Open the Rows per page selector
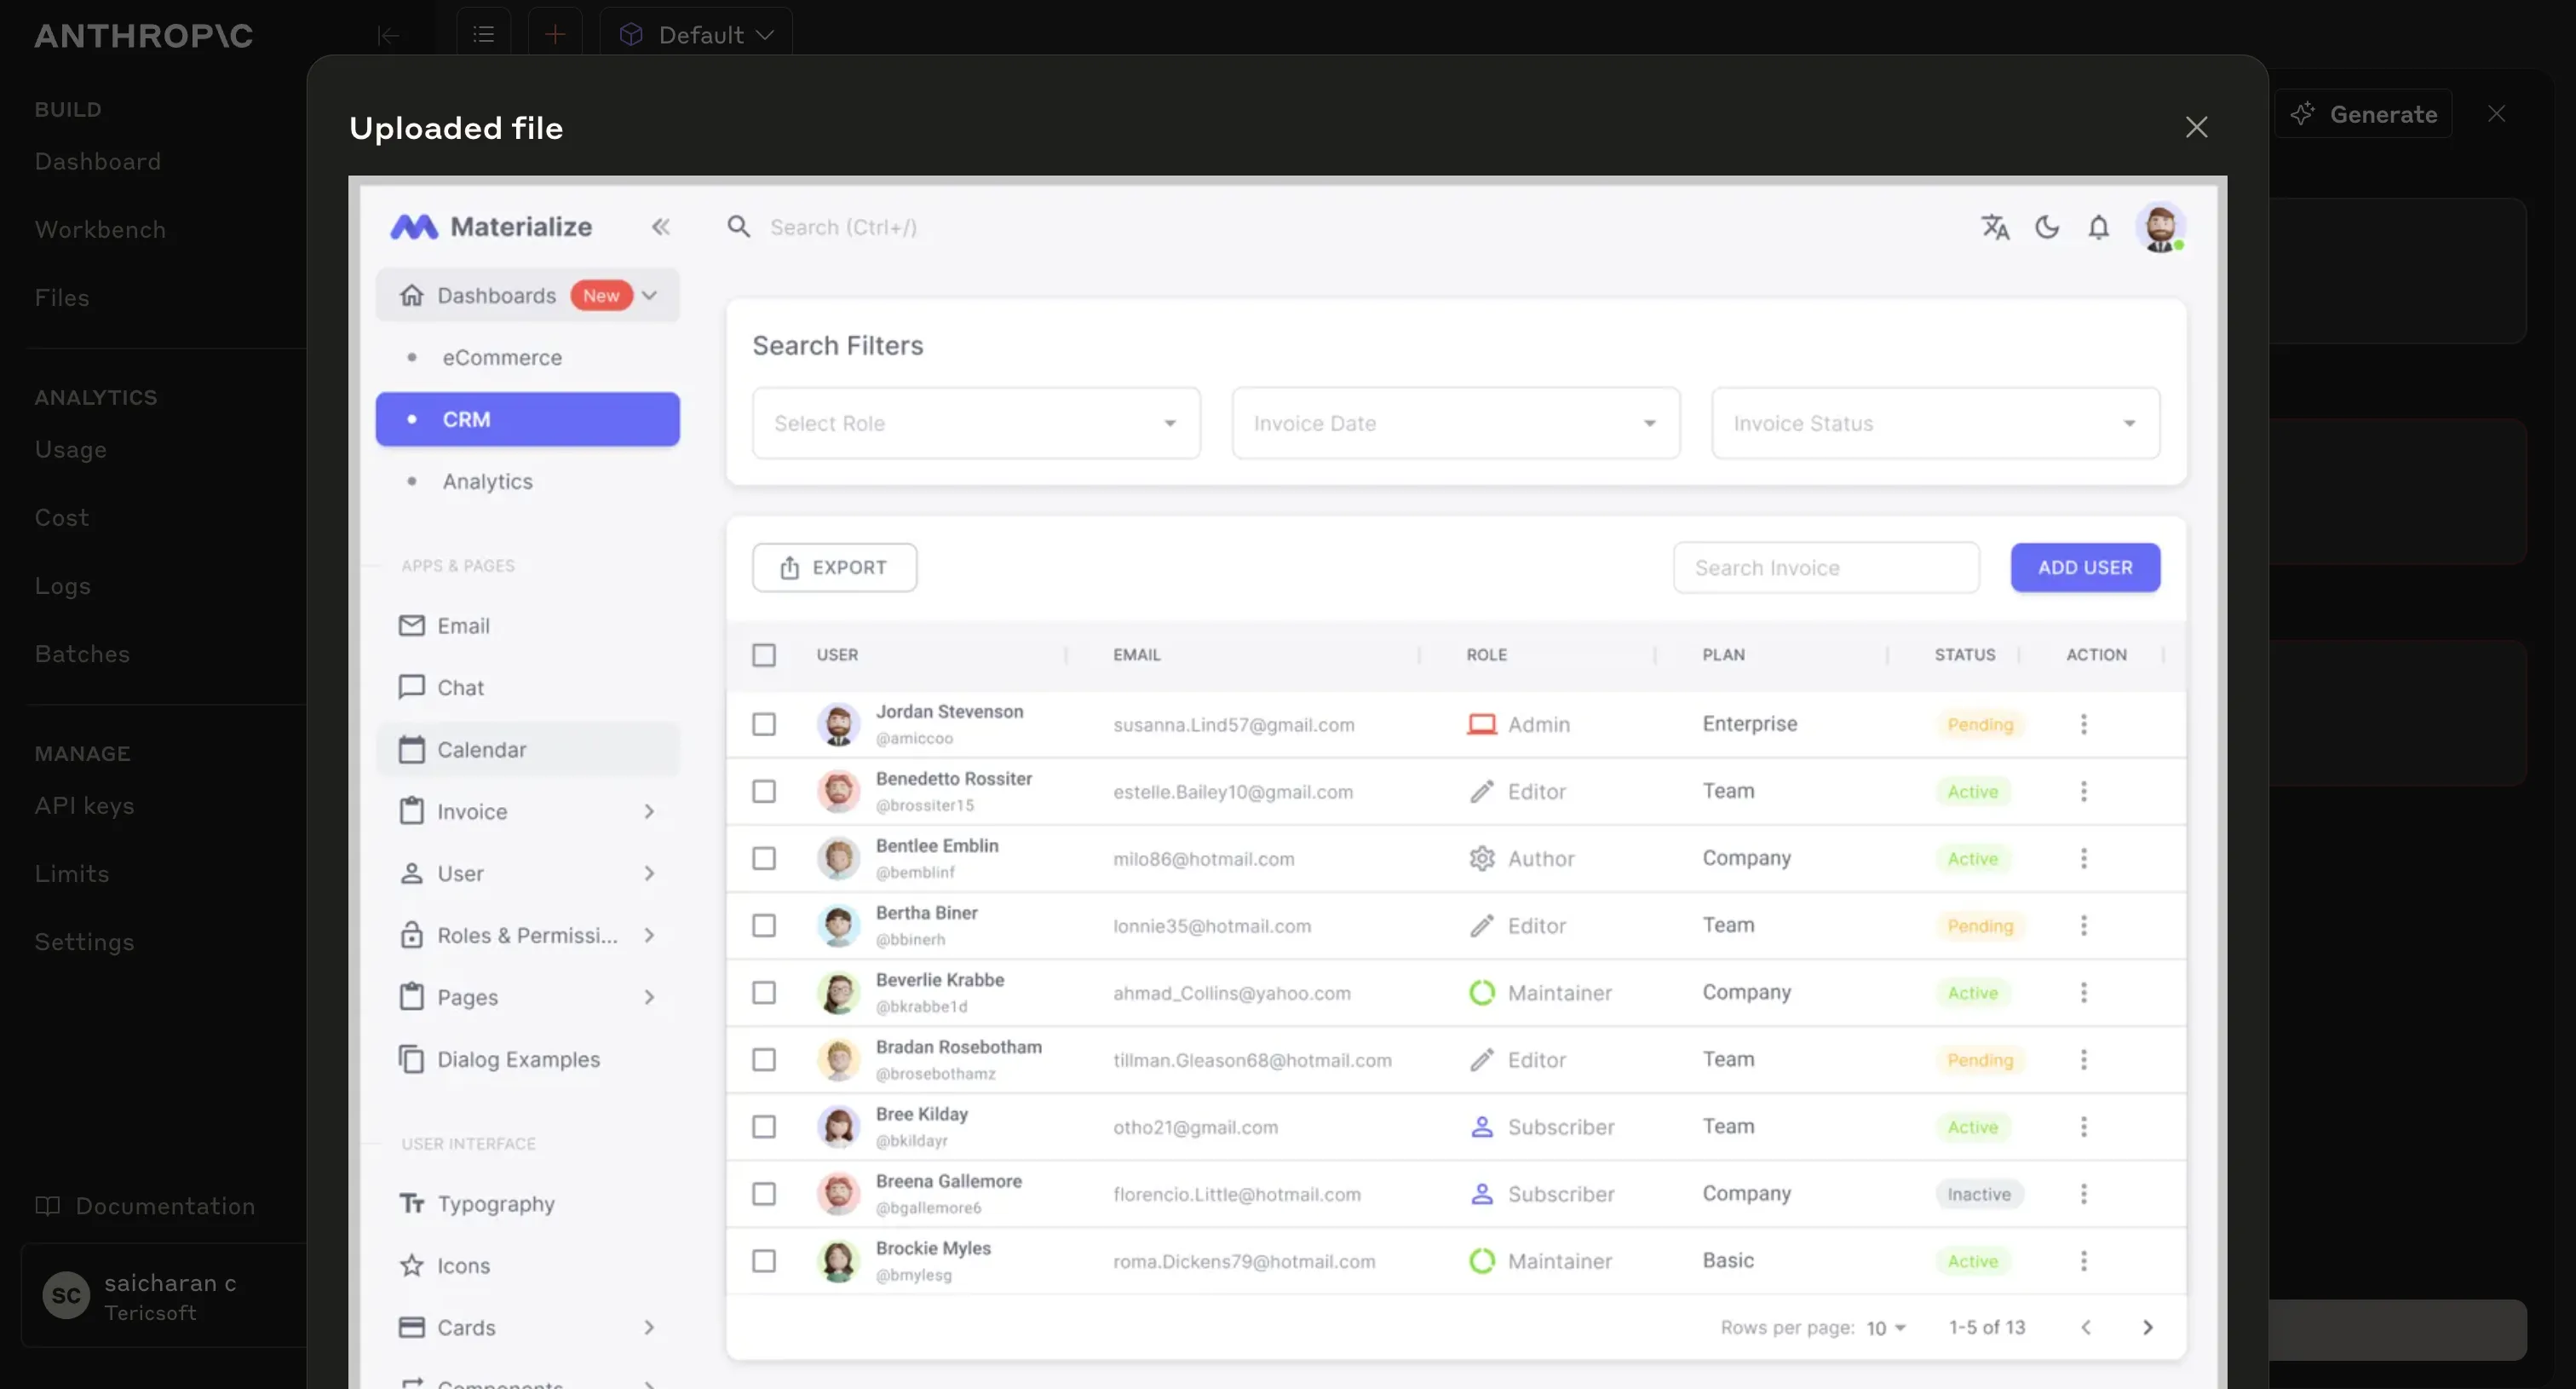Viewport: 2576px width, 1389px height. coord(1884,1328)
